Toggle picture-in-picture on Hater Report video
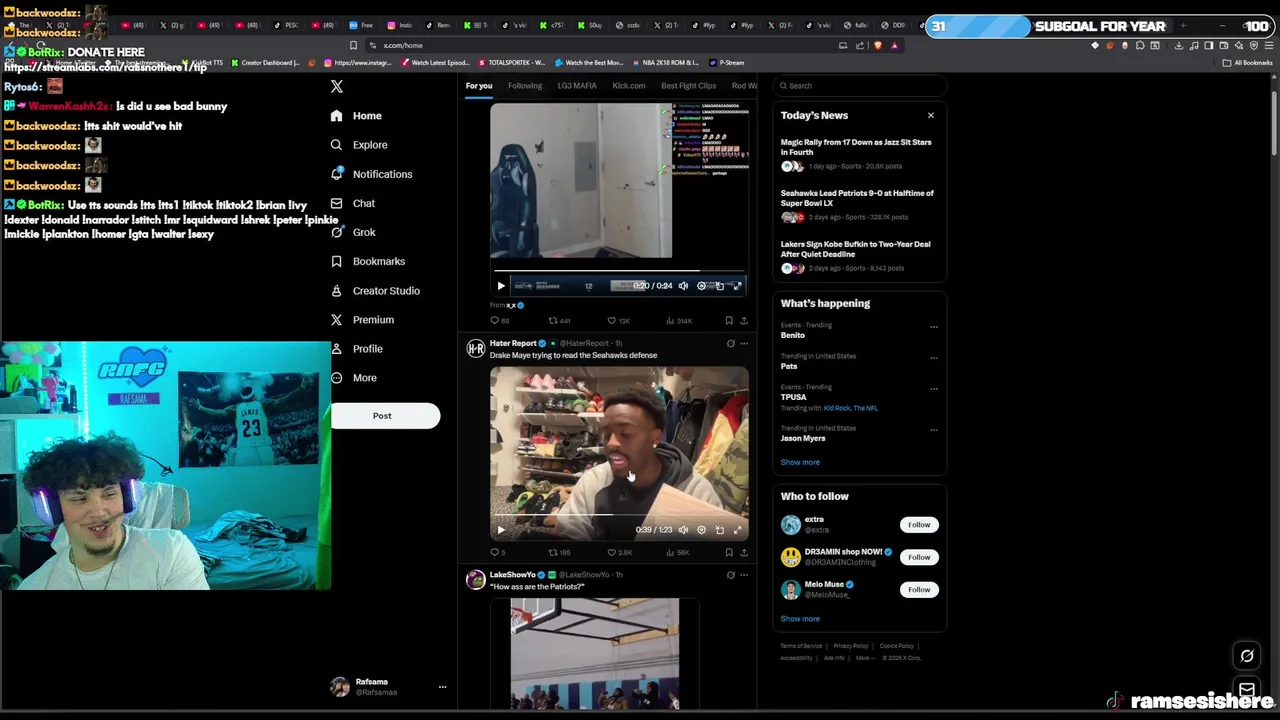 point(719,530)
